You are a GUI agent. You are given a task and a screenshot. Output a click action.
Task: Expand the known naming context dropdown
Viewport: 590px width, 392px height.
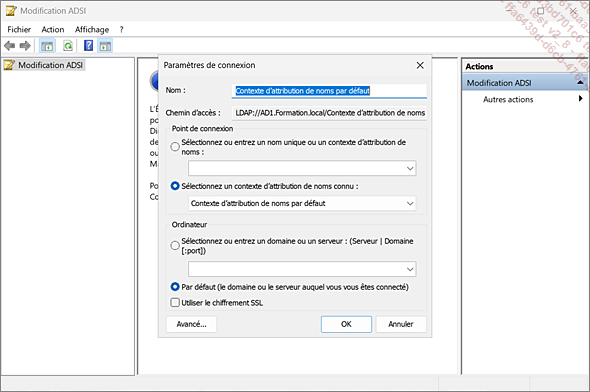coord(410,204)
